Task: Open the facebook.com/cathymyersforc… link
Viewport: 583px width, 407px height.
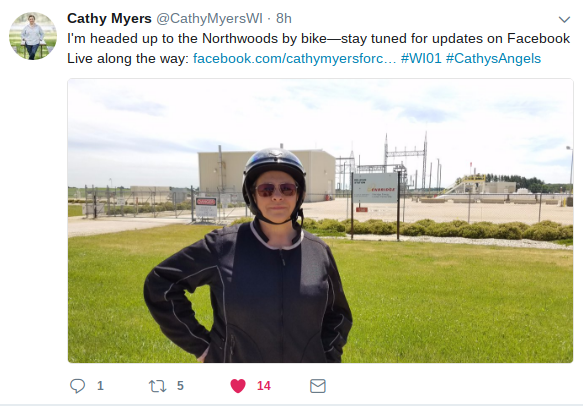Action: (x=294, y=58)
